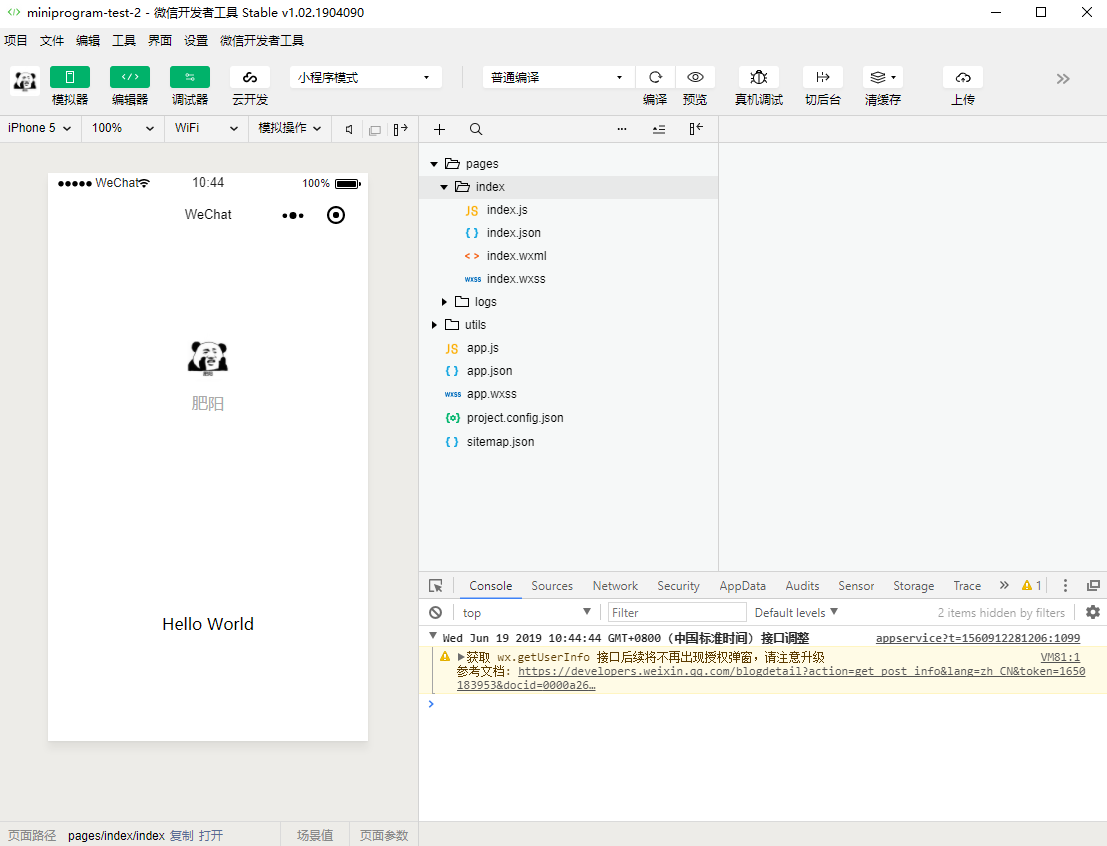Open the 界面 menu
Viewport: 1107px width, 846px height.
point(160,41)
